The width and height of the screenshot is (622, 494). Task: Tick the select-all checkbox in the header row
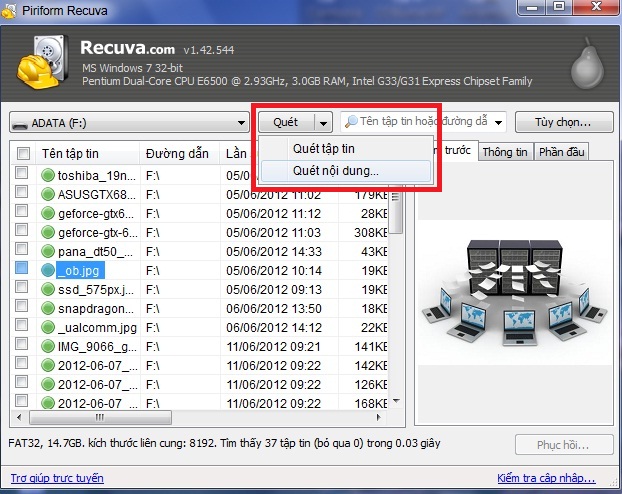click(x=23, y=153)
